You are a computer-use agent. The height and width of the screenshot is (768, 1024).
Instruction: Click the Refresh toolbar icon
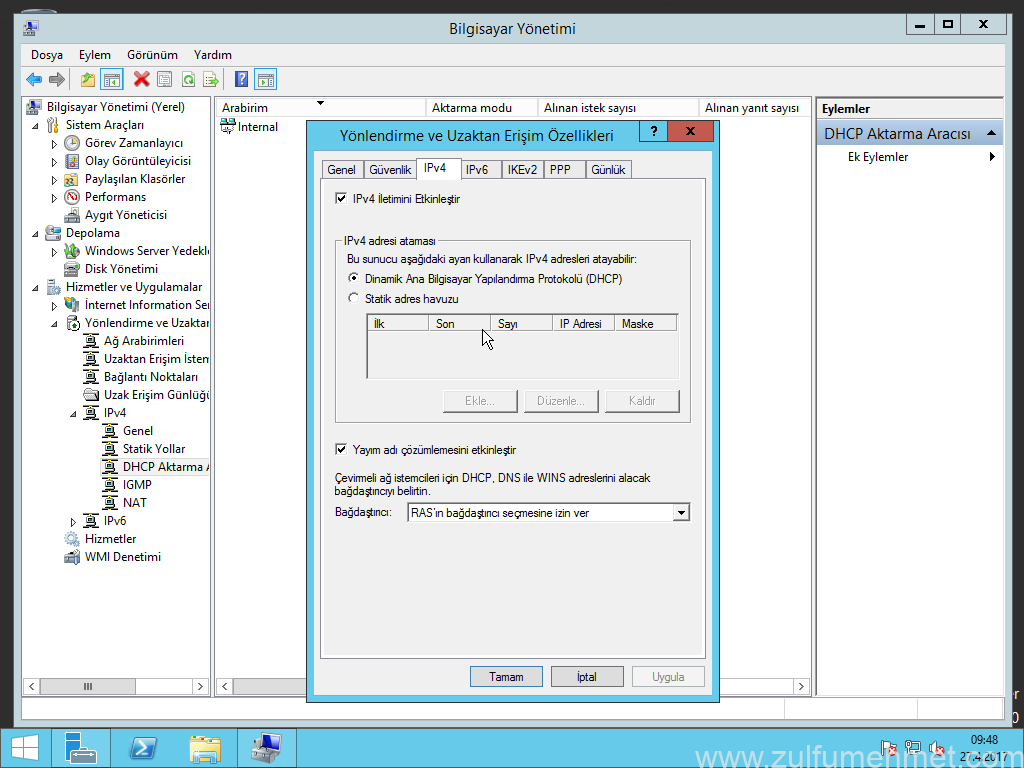(188, 80)
